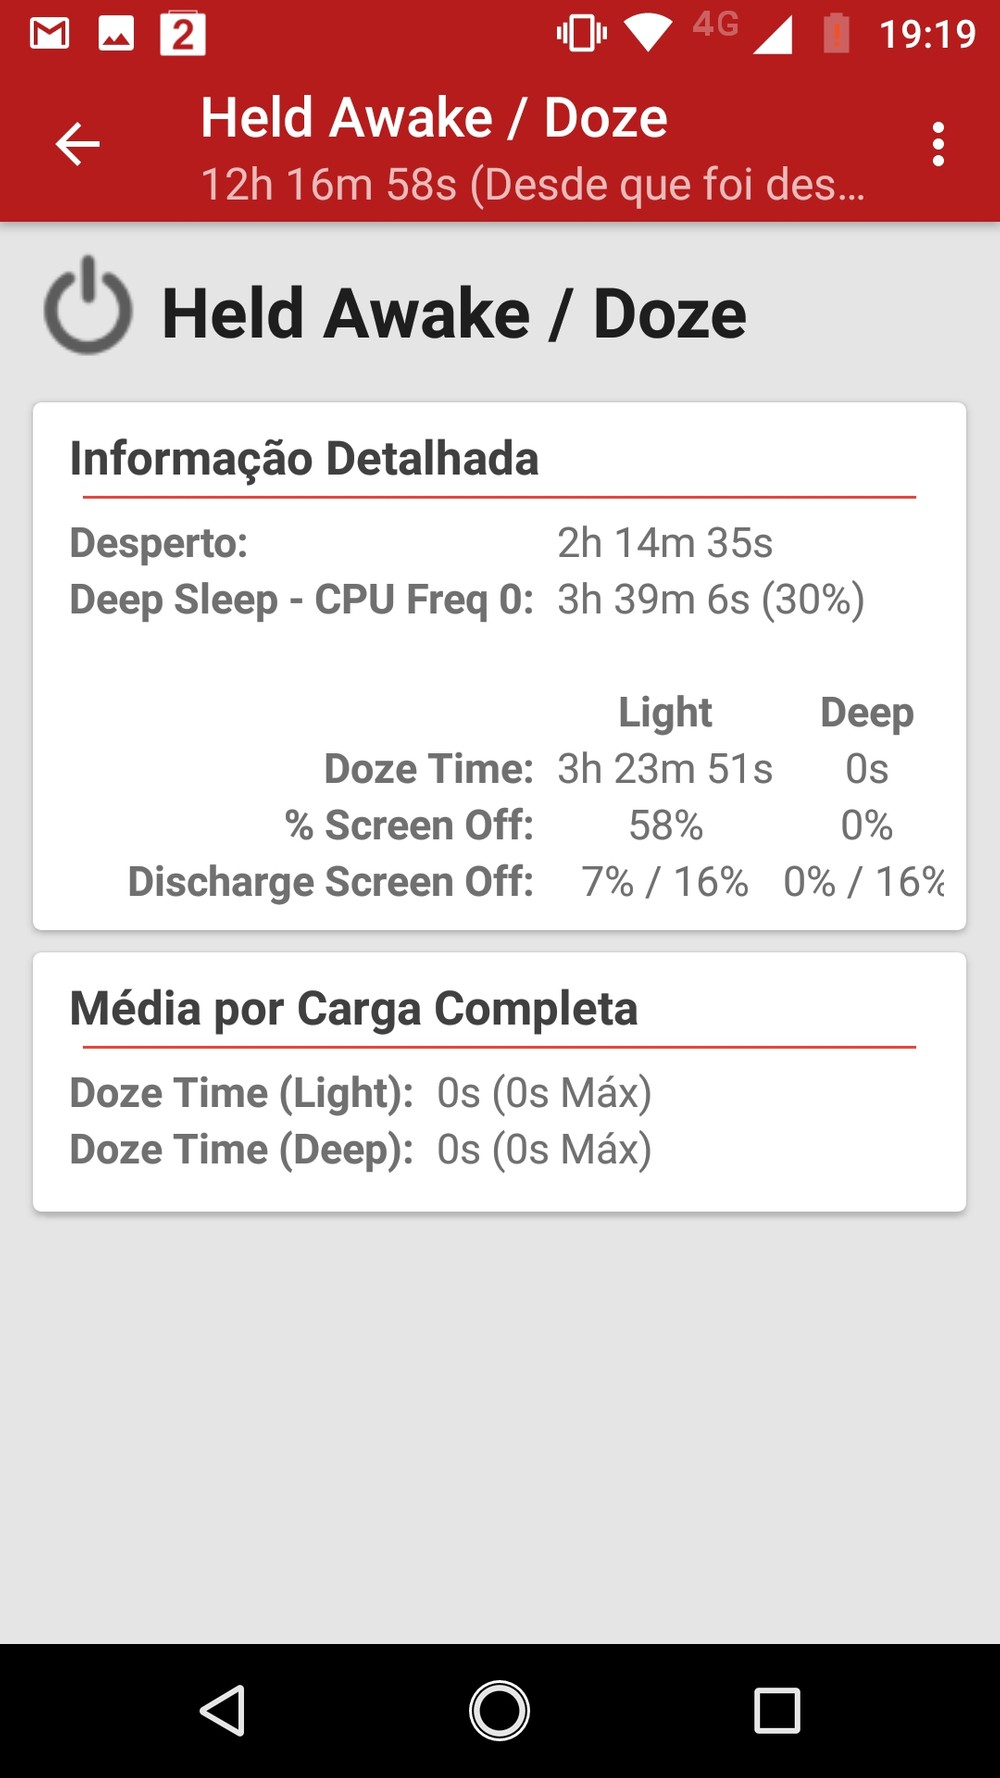
Task: Select the Média por Carga Completa header
Action: pos(353,1008)
